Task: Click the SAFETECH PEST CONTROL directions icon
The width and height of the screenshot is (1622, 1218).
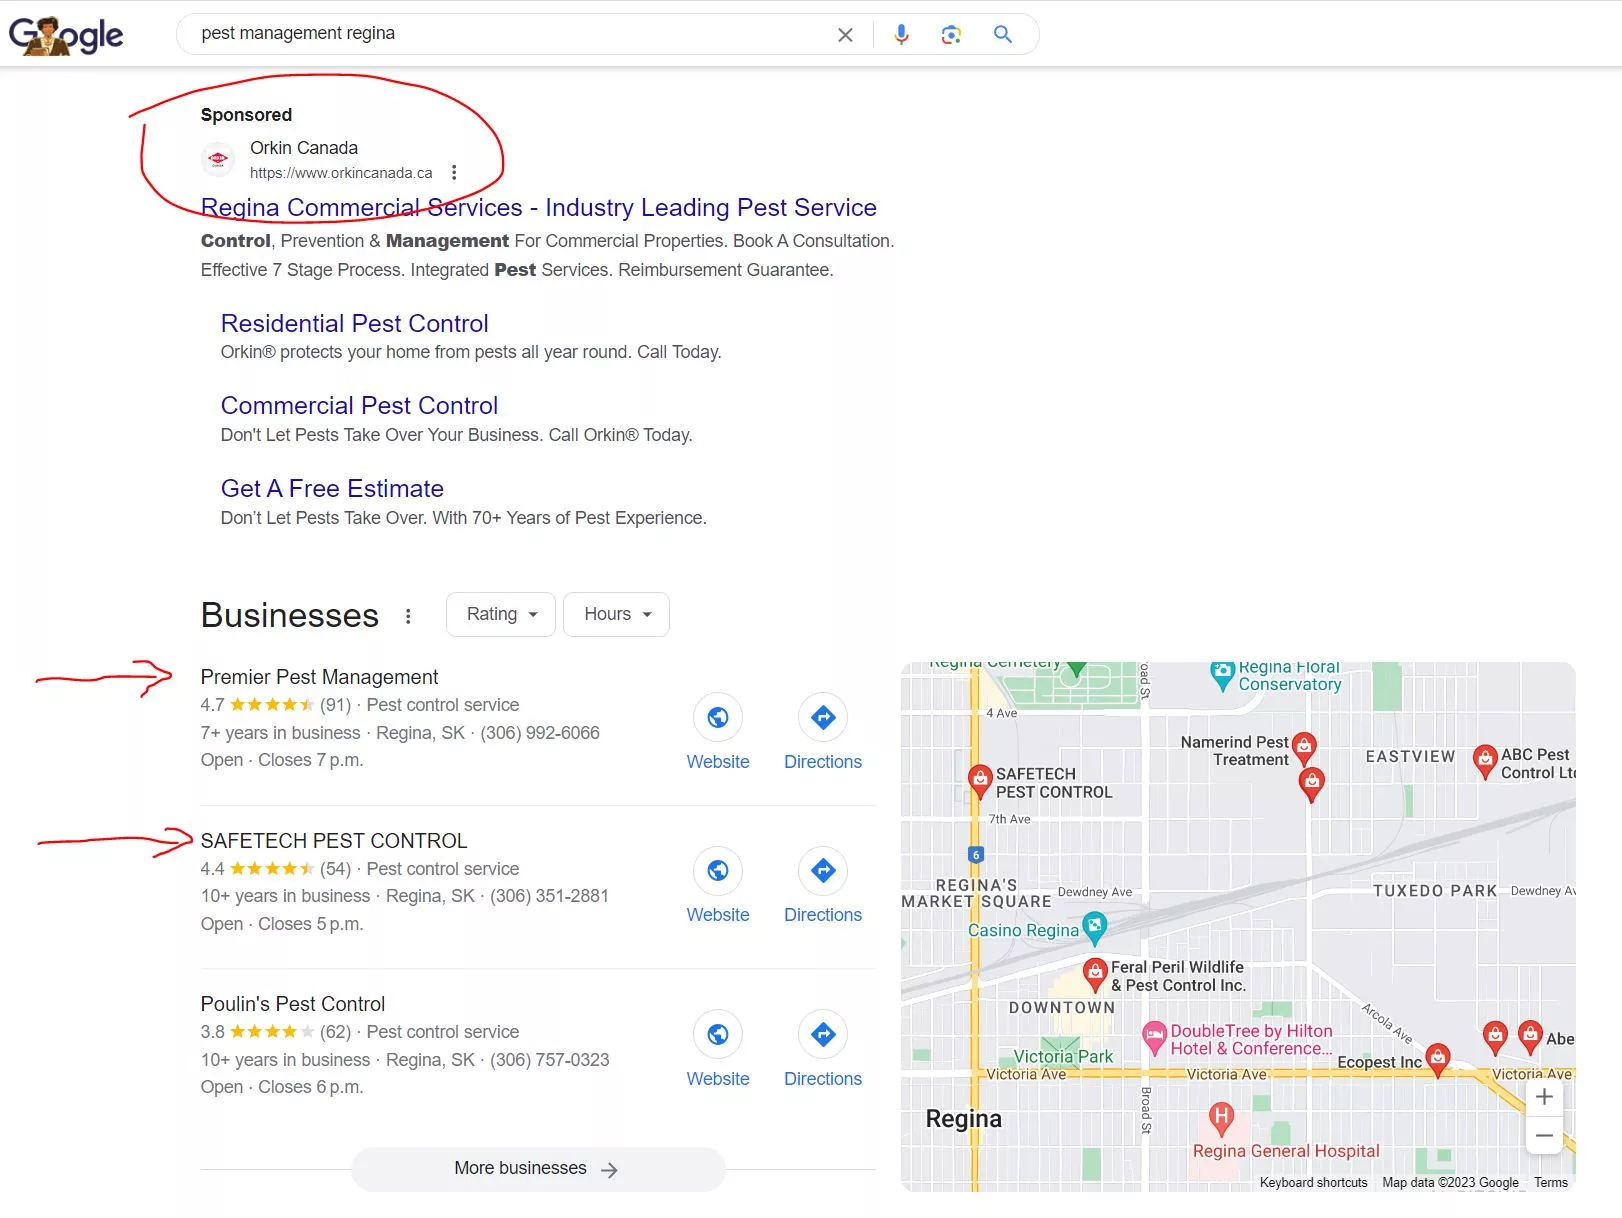Action: [823, 870]
